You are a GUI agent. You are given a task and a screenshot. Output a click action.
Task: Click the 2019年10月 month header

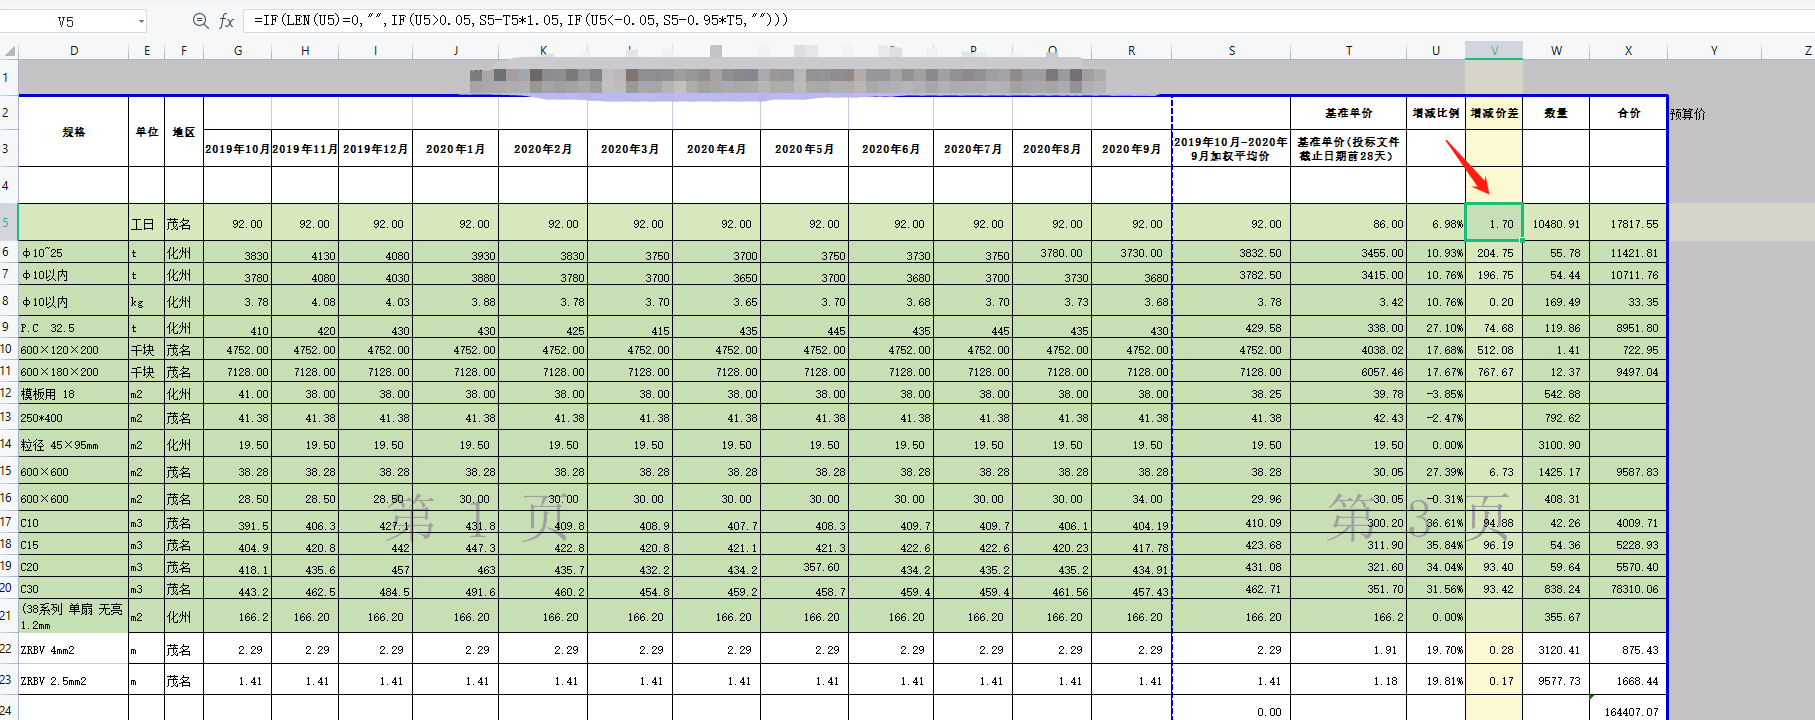pyautogui.click(x=238, y=148)
